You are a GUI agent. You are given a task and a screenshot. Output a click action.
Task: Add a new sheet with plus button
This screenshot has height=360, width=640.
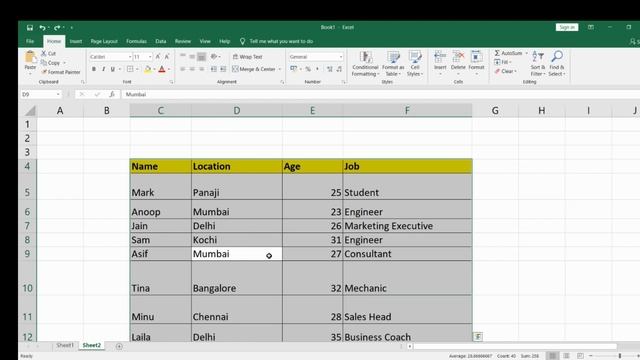coord(119,346)
